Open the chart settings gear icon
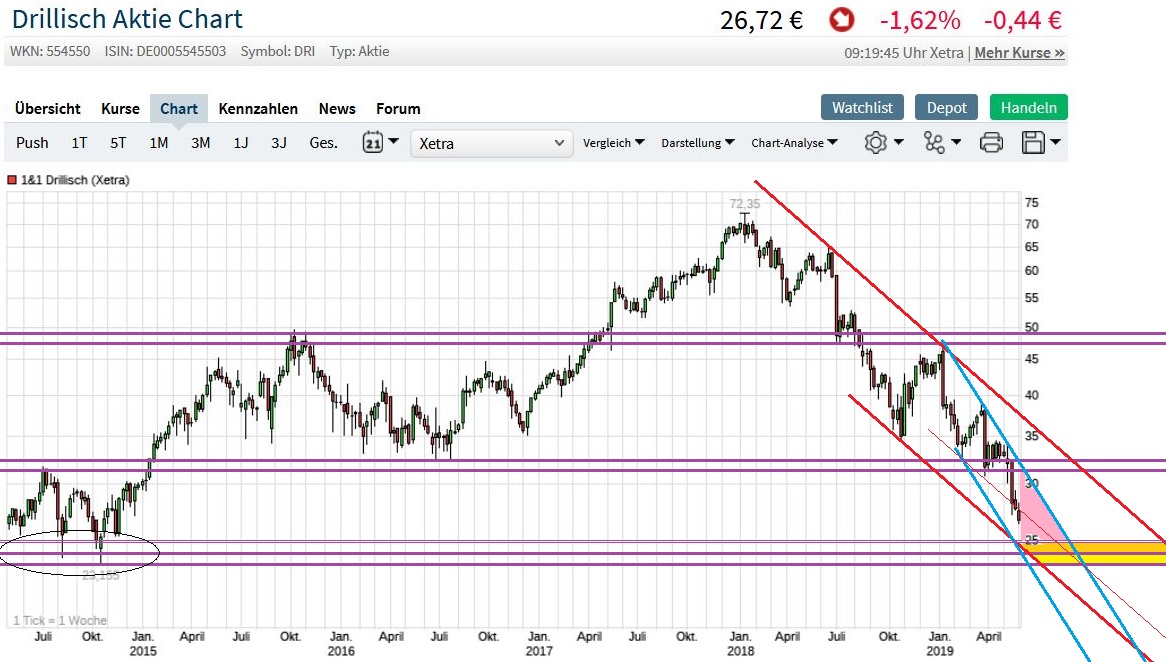The image size is (1166, 668). [875, 142]
